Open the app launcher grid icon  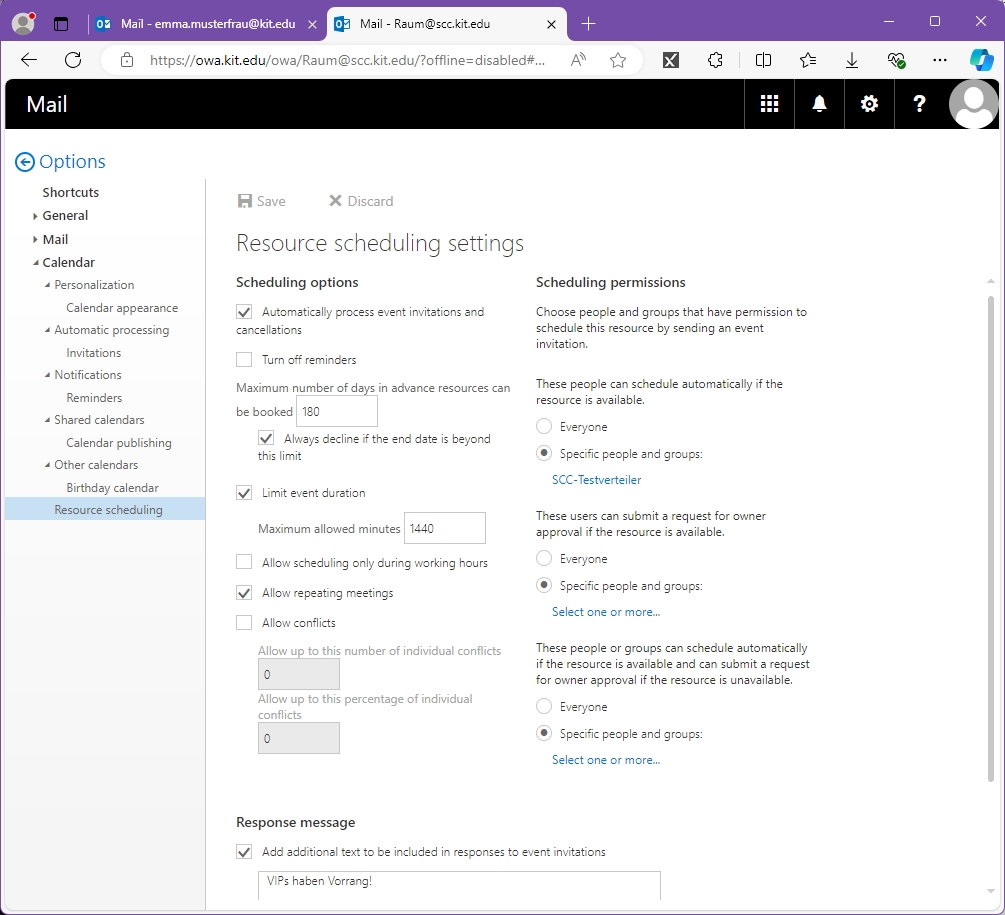click(769, 104)
